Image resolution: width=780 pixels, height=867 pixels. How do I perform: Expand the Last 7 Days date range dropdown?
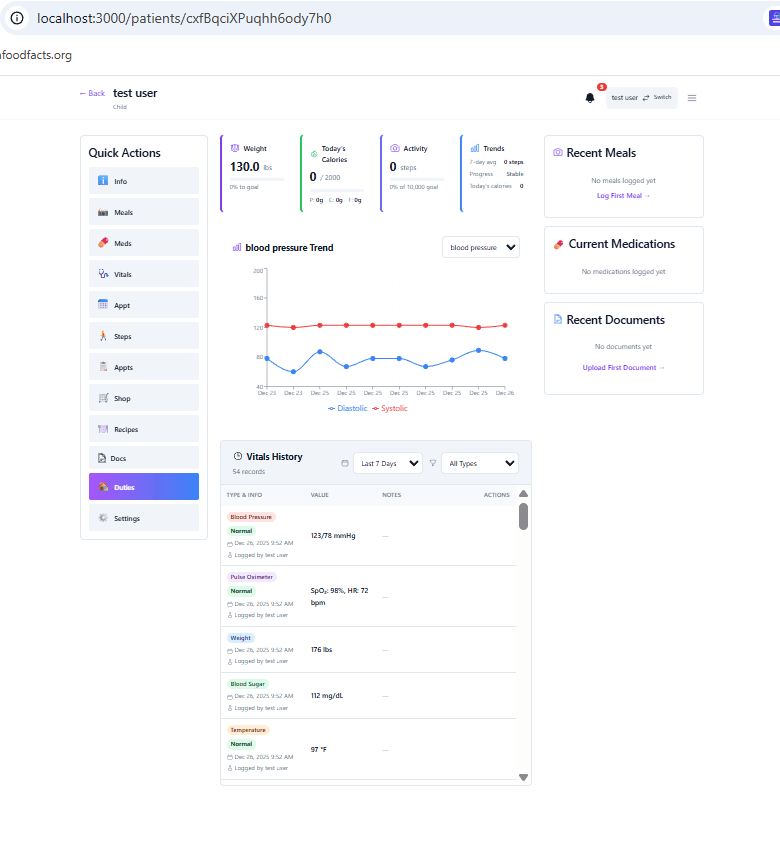[387, 463]
